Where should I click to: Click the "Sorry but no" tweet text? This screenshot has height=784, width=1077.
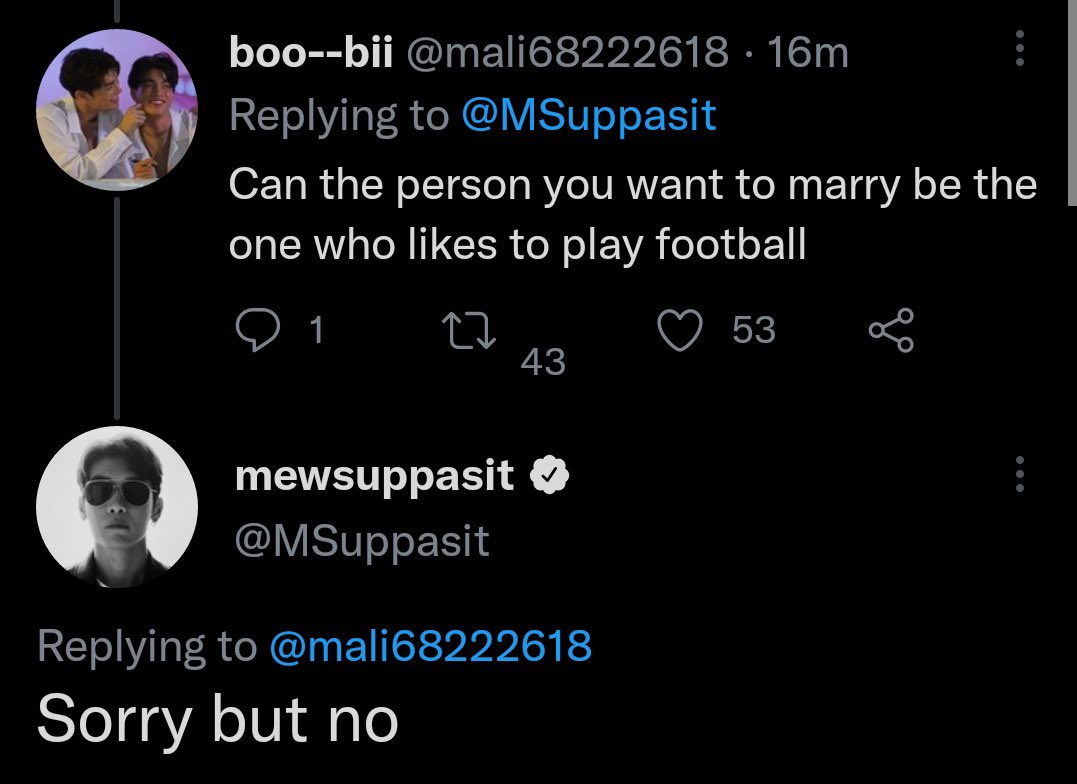[x=218, y=719]
